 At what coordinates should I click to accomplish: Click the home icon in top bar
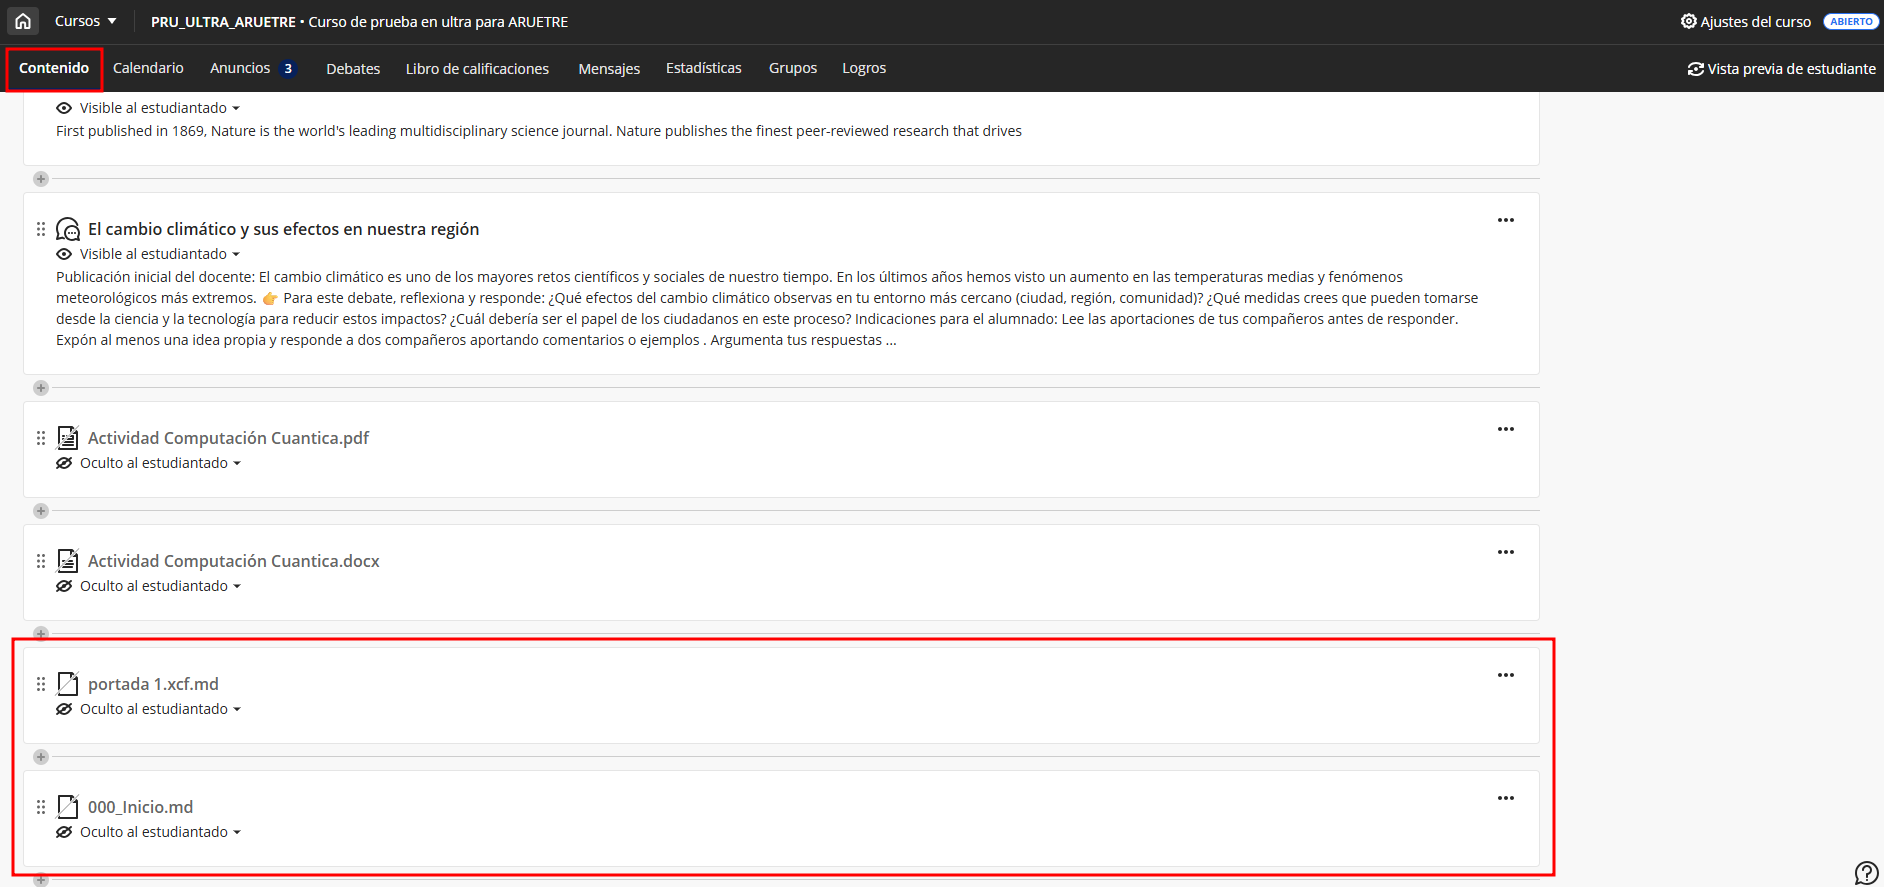(23, 21)
